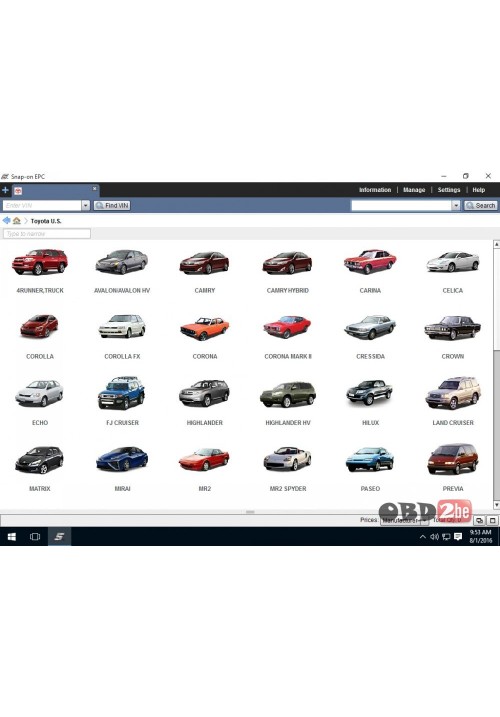Click the LAND CRUISER label text
The image size is (500, 717).
tap(453, 423)
